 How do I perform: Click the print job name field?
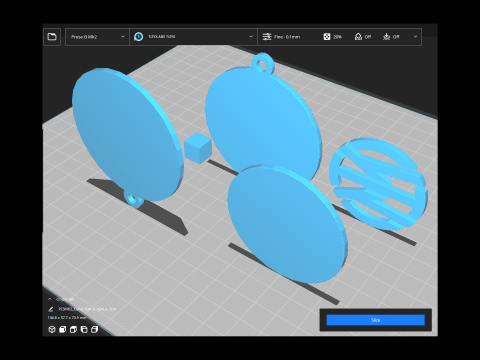(x=87, y=309)
